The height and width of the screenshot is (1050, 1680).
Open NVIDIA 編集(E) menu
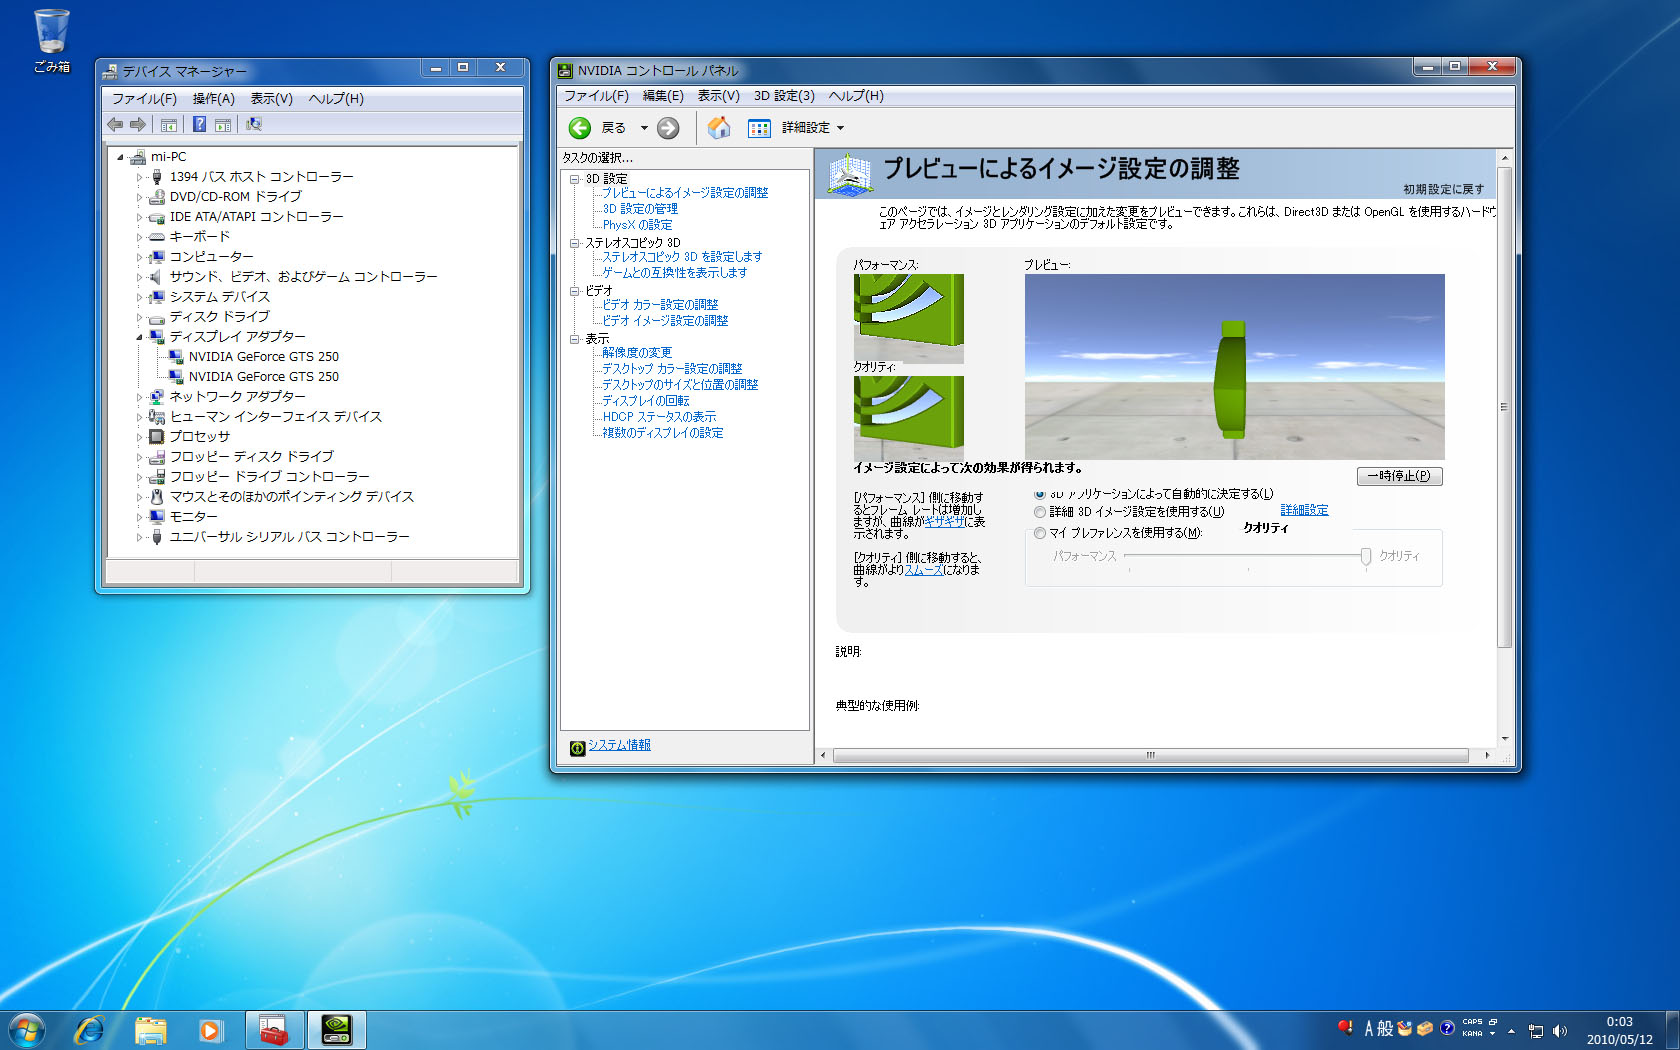(663, 96)
